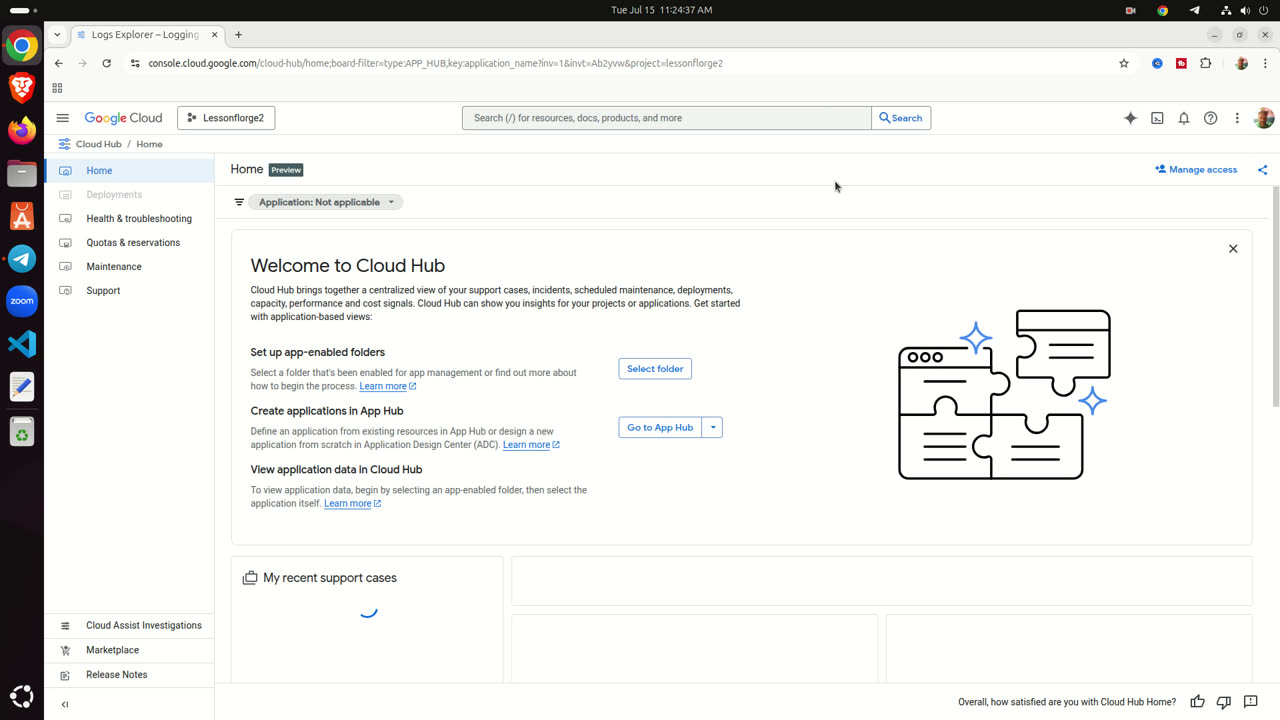1280x720 pixels.
Task: Open the three-dot settings and utilities menu
Action: (1237, 118)
